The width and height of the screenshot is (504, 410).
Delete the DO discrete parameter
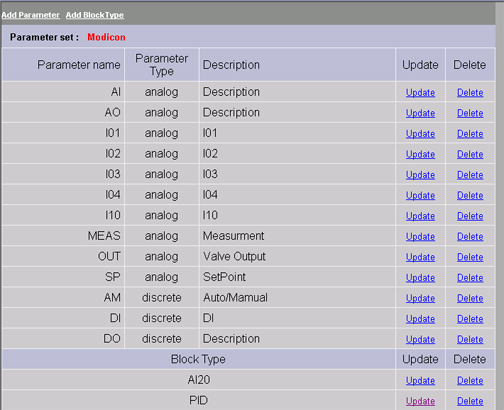470,340
